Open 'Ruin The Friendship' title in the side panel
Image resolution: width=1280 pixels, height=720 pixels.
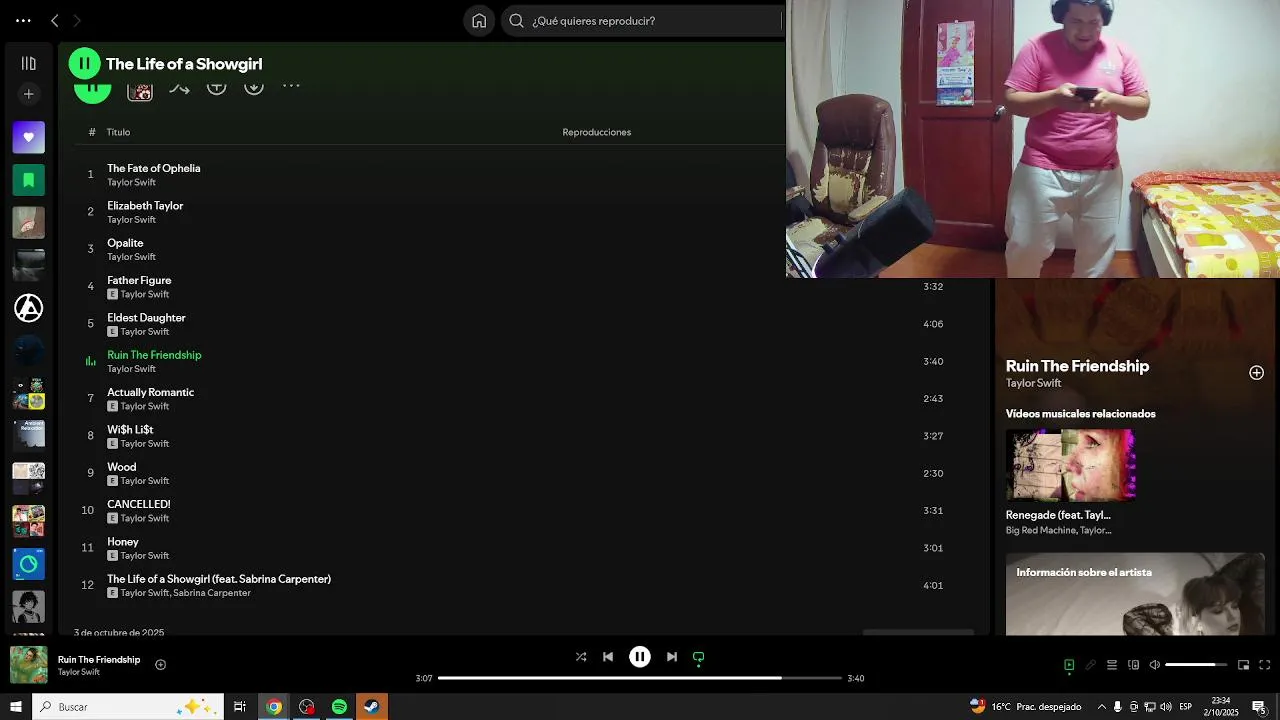click(1077, 366)
